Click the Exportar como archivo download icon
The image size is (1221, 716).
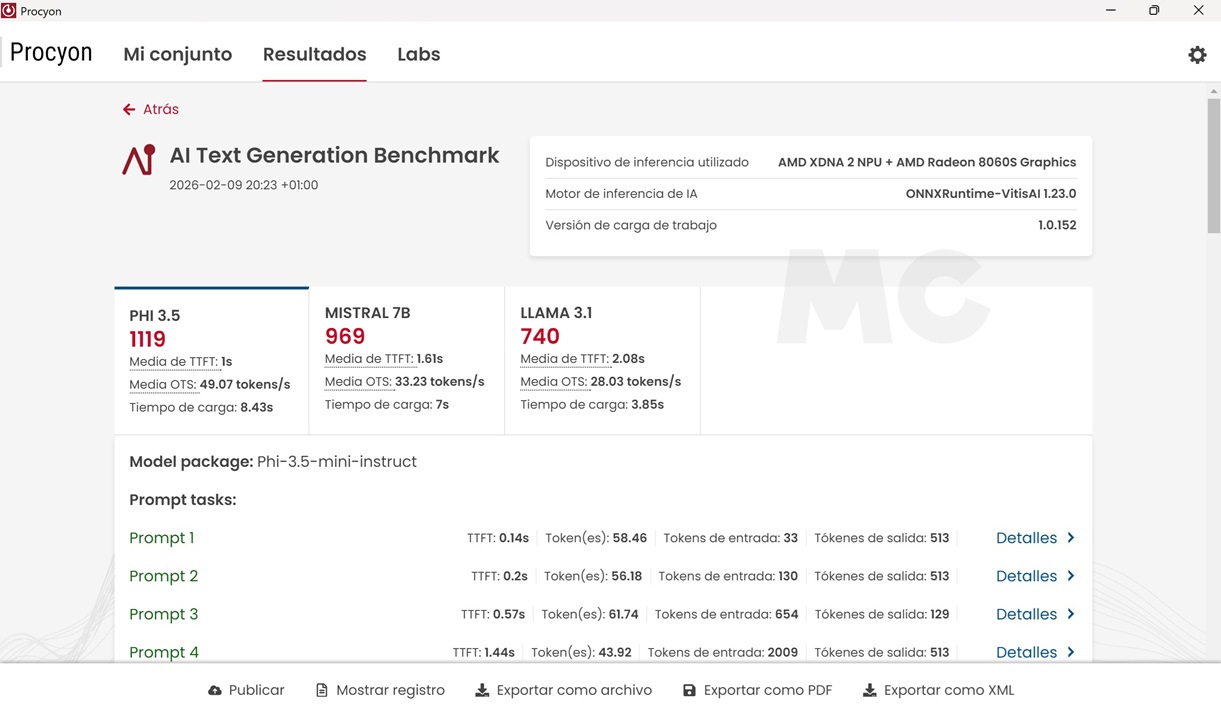tap(482, 691)
